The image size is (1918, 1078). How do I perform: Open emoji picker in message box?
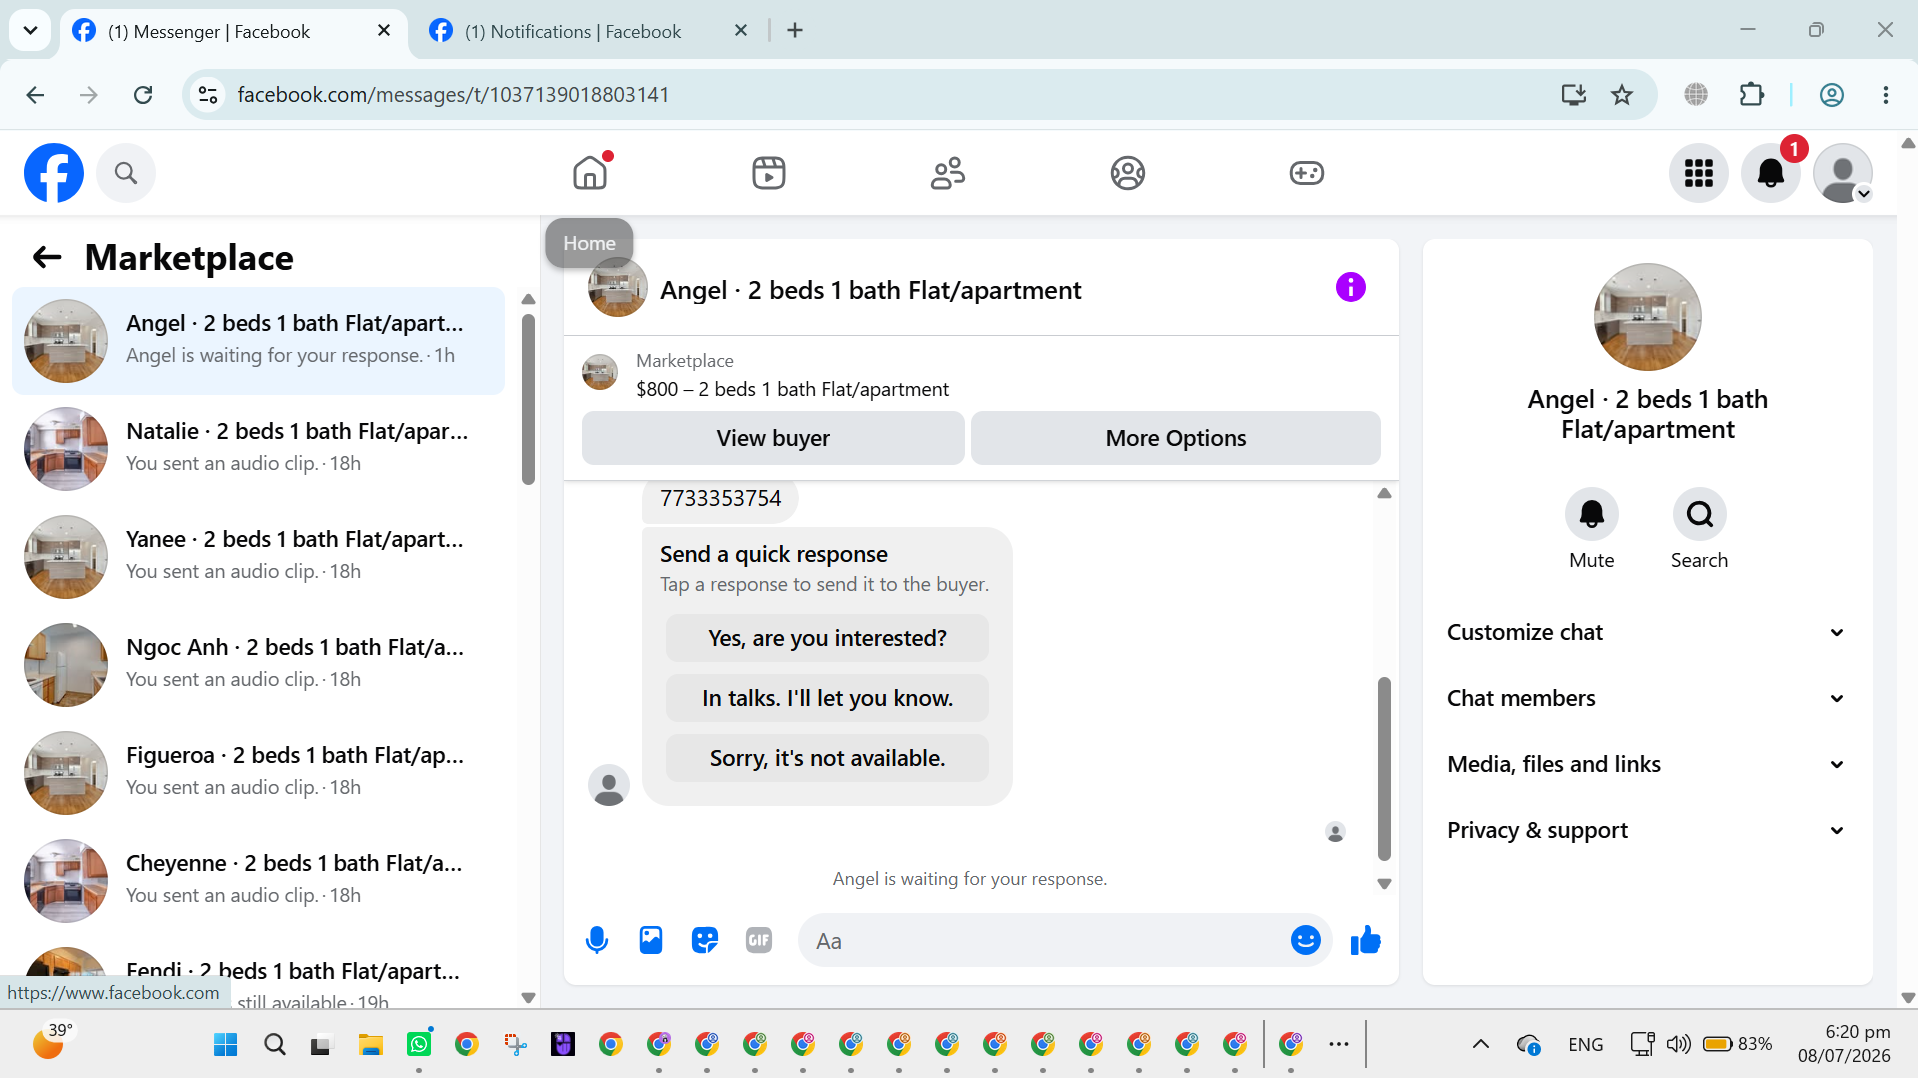pos(1305,940)
